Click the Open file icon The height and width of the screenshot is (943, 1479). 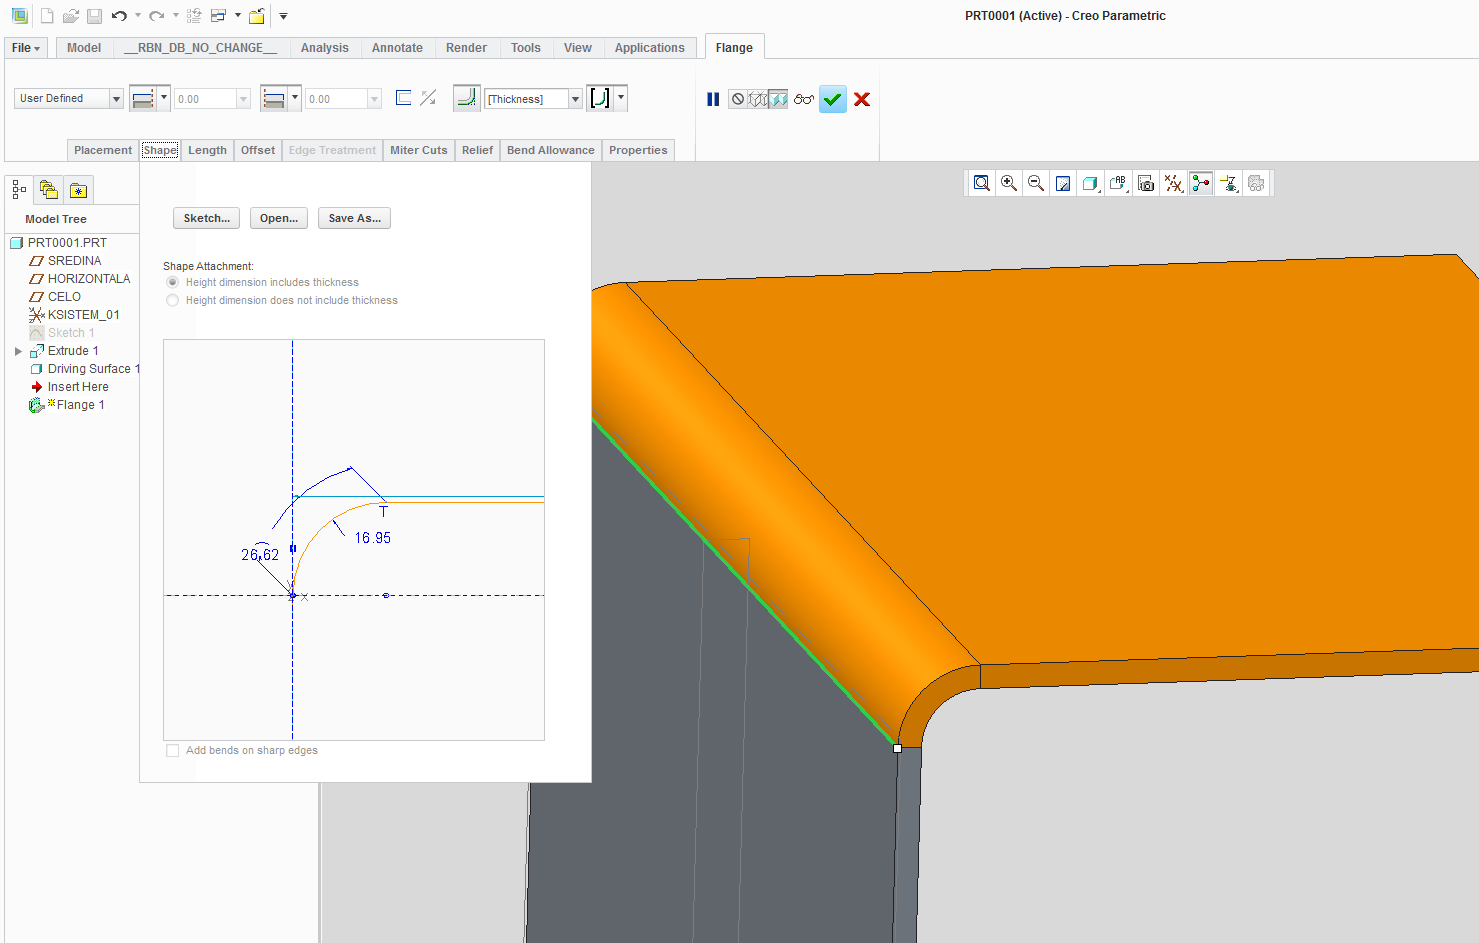(x=71, y=16)
